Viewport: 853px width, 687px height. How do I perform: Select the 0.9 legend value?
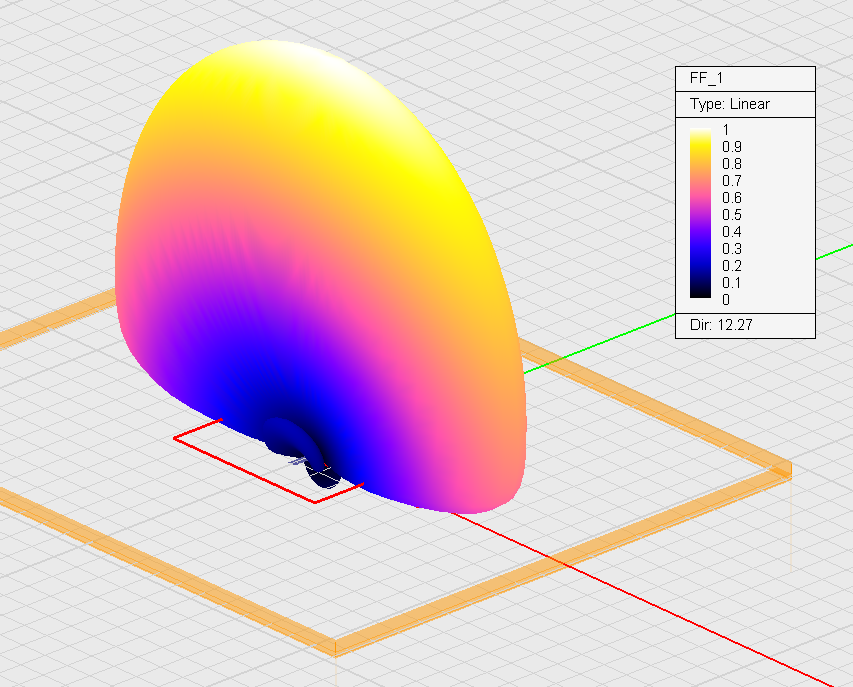pos(732,147)
